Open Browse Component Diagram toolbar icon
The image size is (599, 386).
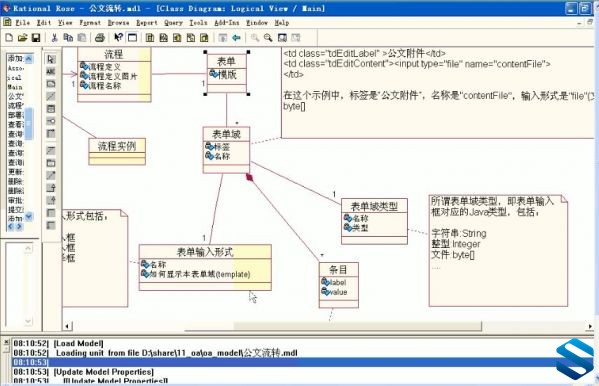(x=177, y=37)
